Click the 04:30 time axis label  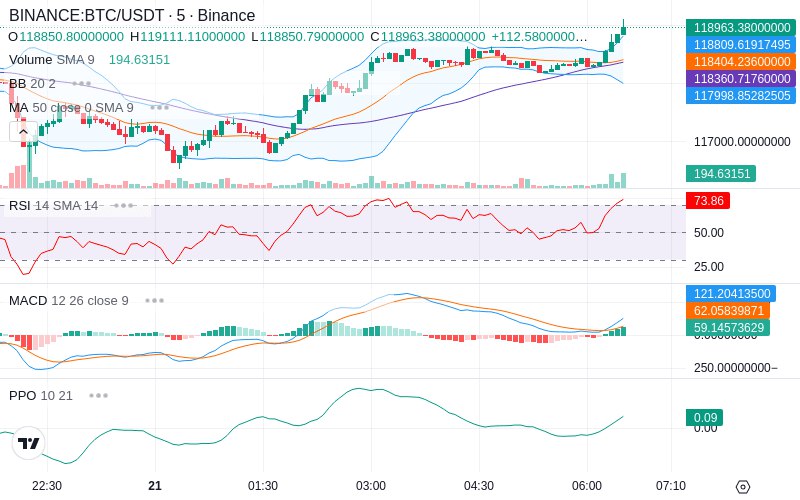point(479,486)
